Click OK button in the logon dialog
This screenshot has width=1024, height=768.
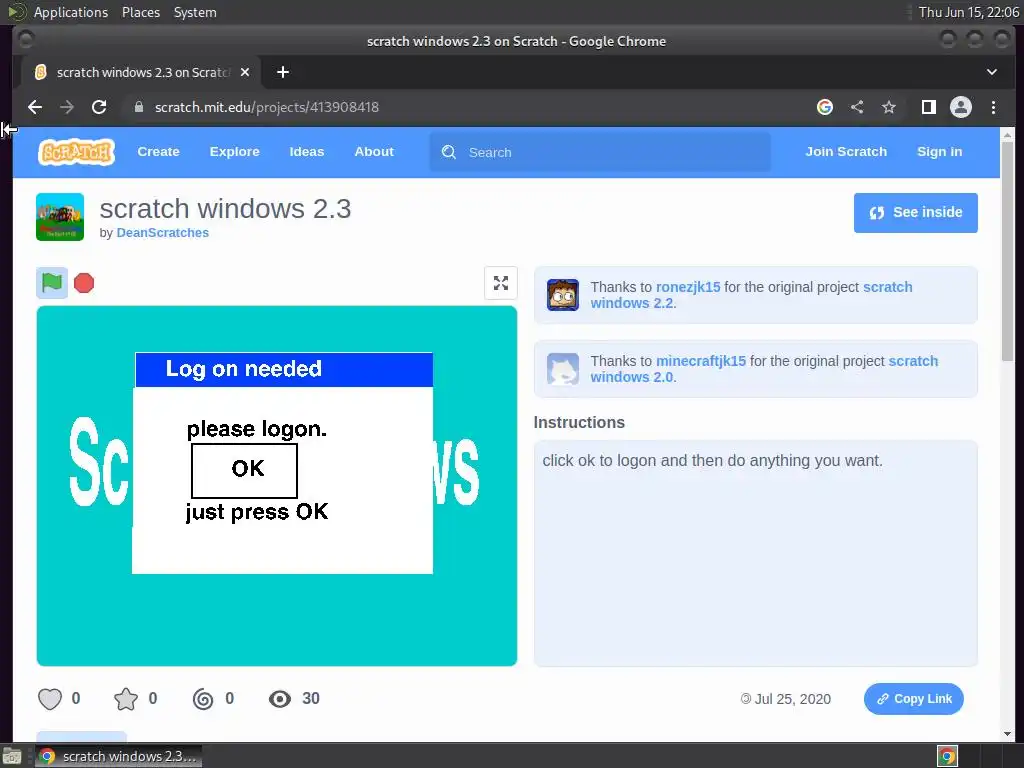click(244, 470)
